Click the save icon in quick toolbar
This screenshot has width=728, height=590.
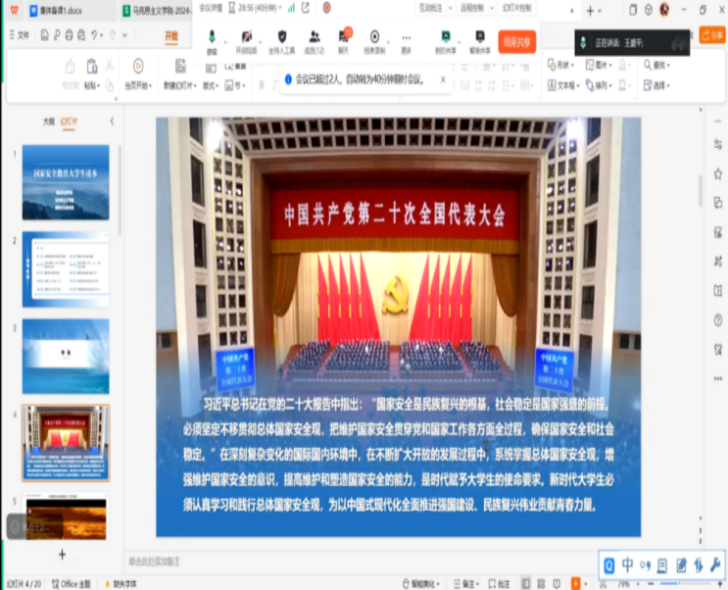(45, 35)
